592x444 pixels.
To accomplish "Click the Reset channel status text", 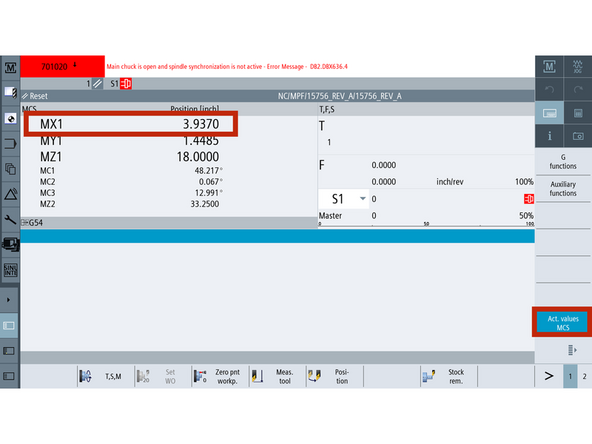I will tap(39, 96).
